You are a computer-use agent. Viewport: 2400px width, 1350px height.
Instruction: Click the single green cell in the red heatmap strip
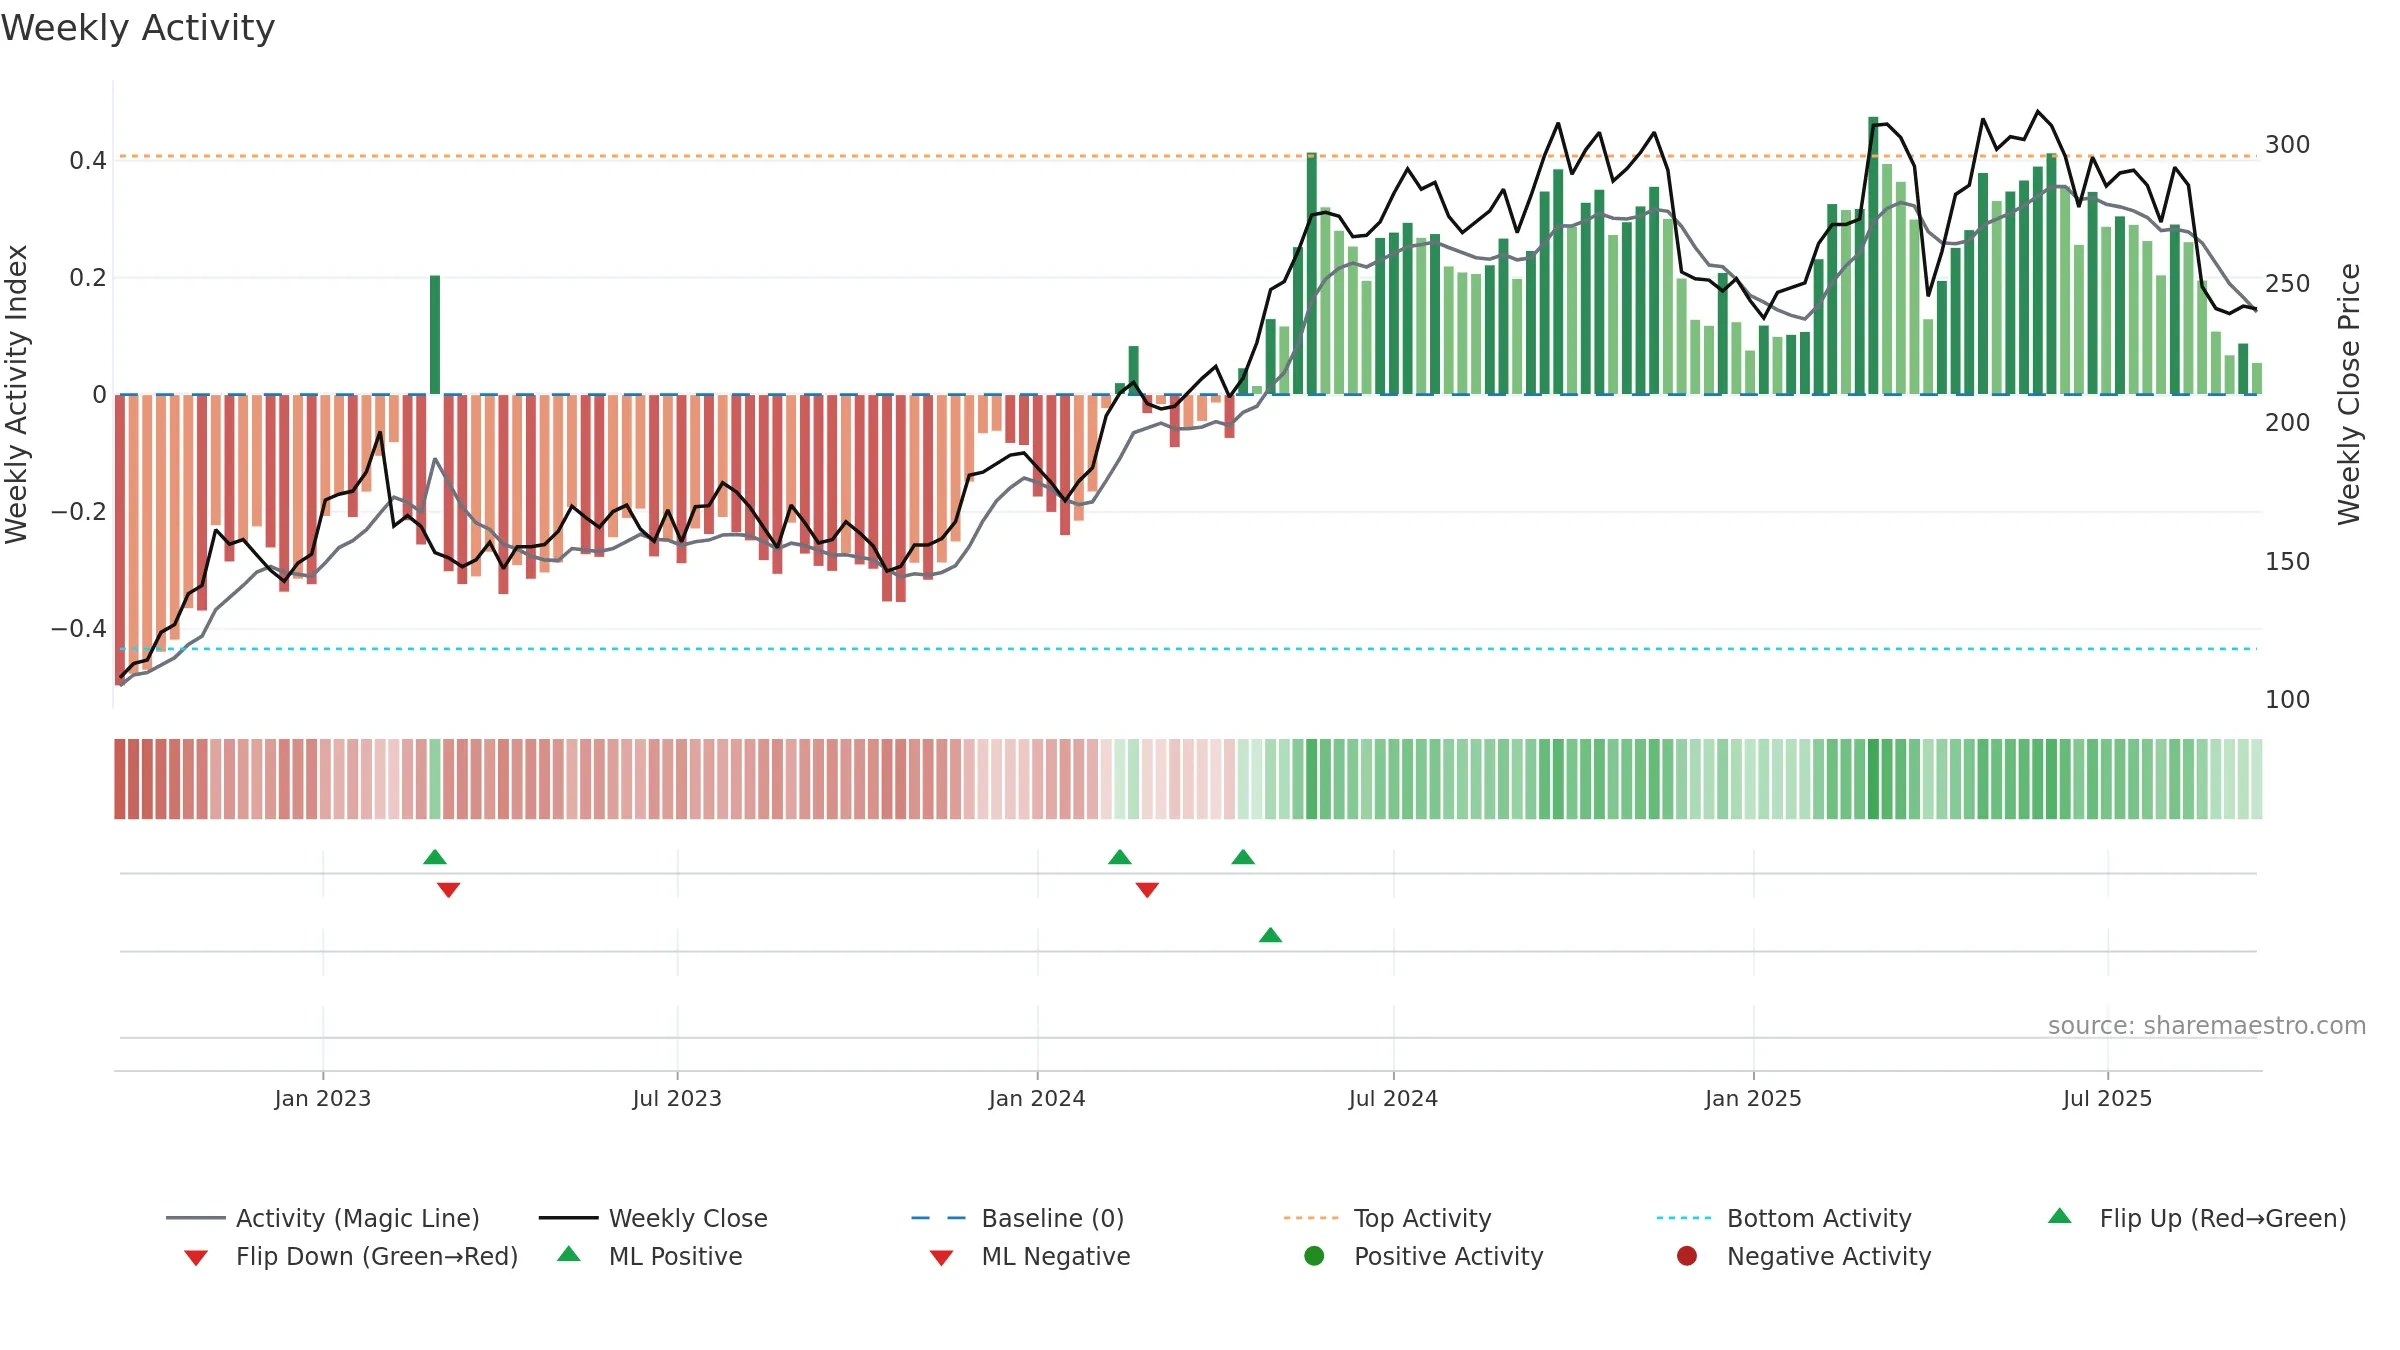(x=435, y=779)
